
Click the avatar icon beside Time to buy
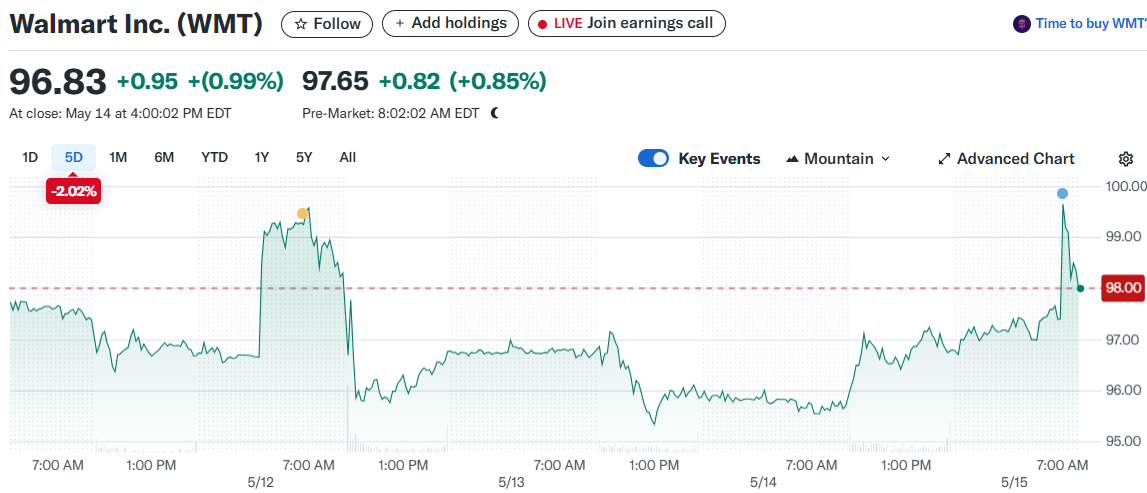point(1021,24)
